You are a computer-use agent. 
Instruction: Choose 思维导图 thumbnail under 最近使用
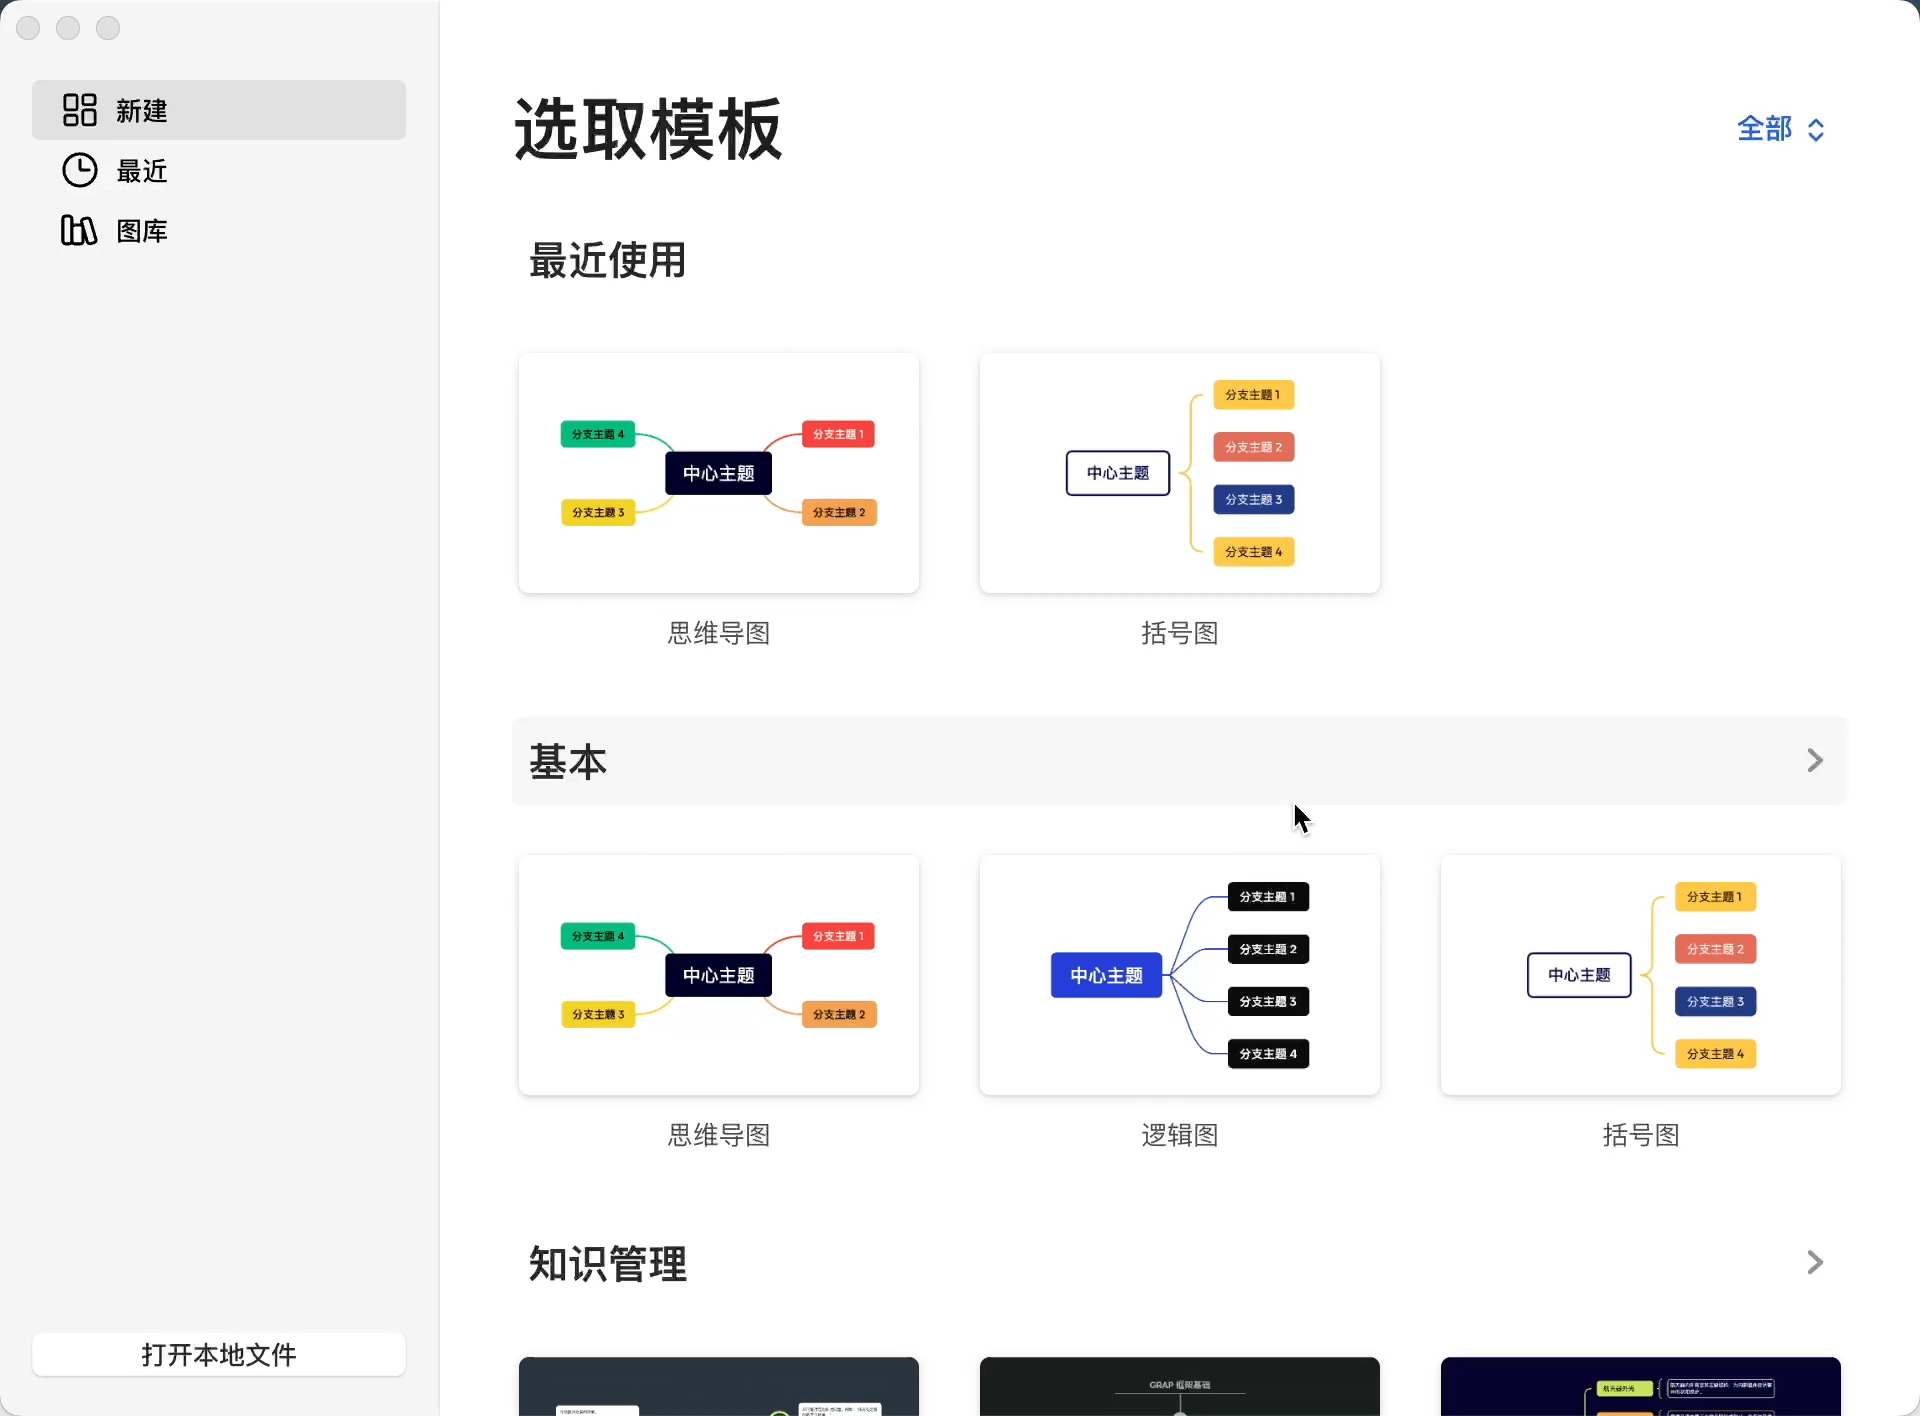(x=719, y=473)
